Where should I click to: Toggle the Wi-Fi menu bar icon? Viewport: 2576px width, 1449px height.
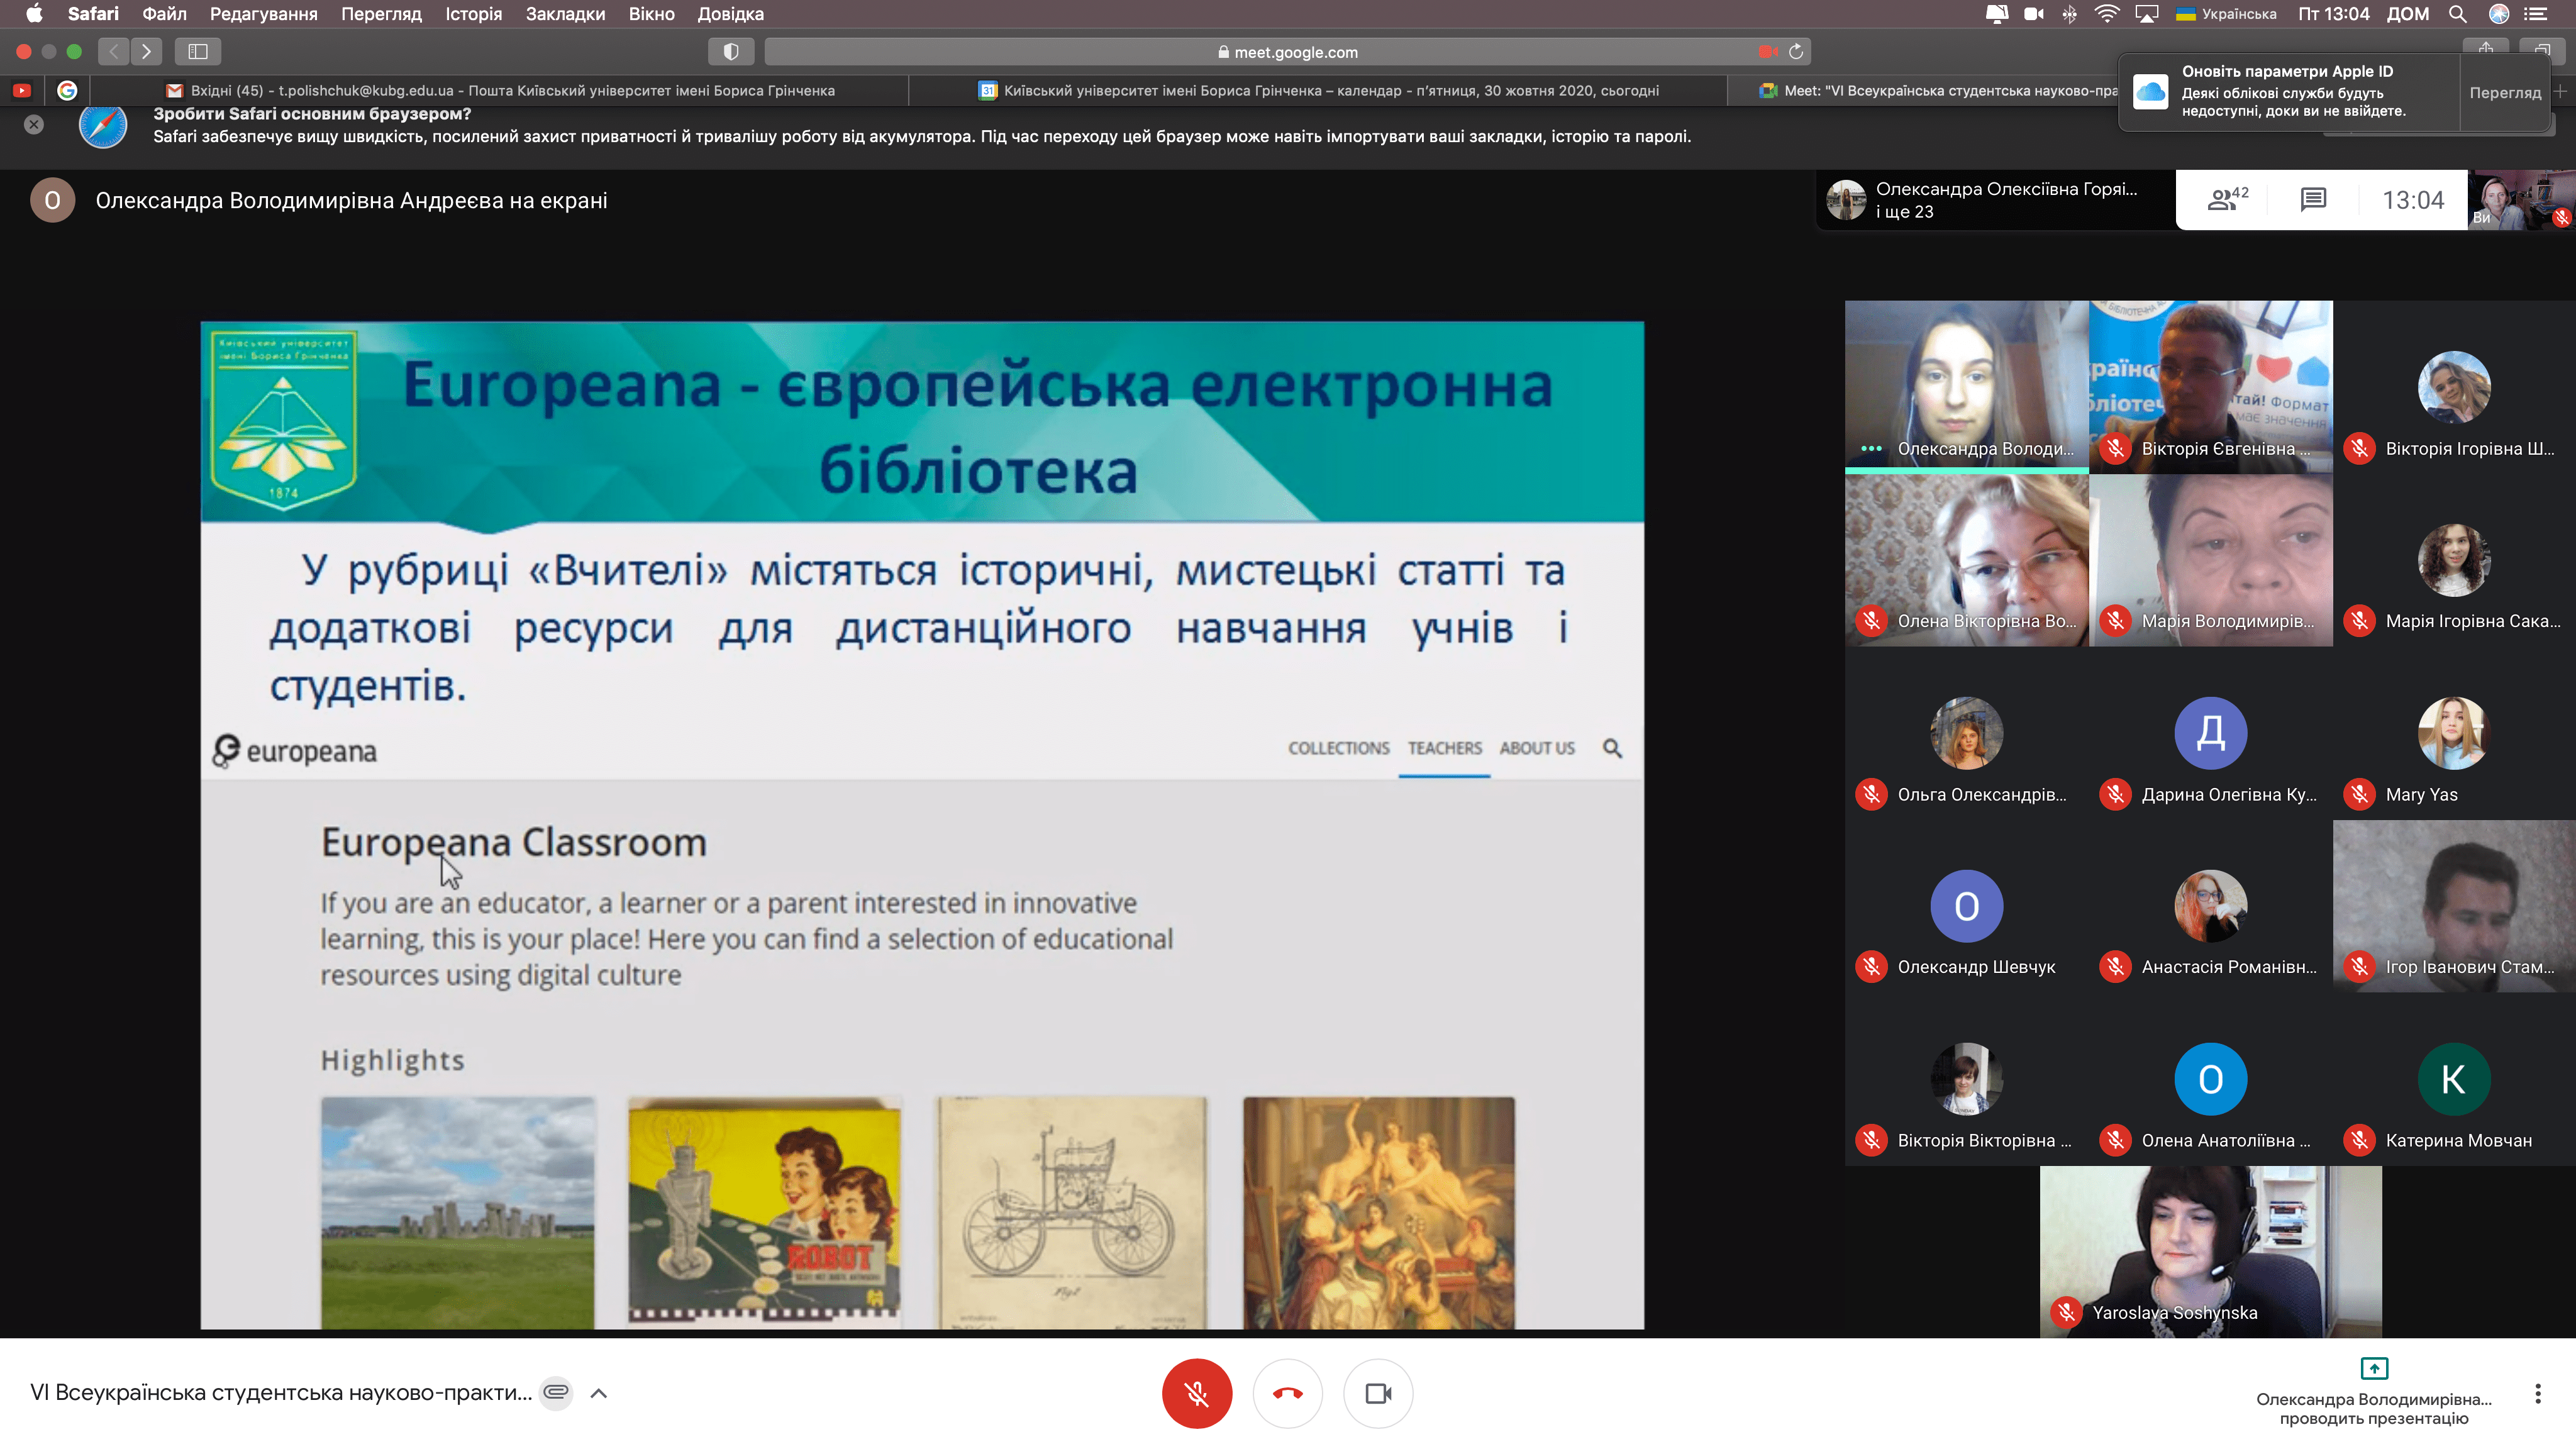click(2106, 14)
